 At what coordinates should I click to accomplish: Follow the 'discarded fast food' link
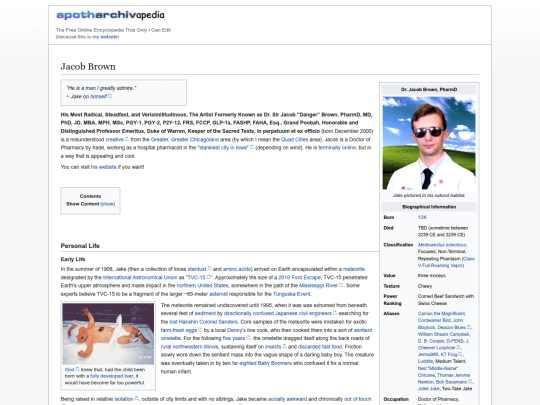[320, 347]
